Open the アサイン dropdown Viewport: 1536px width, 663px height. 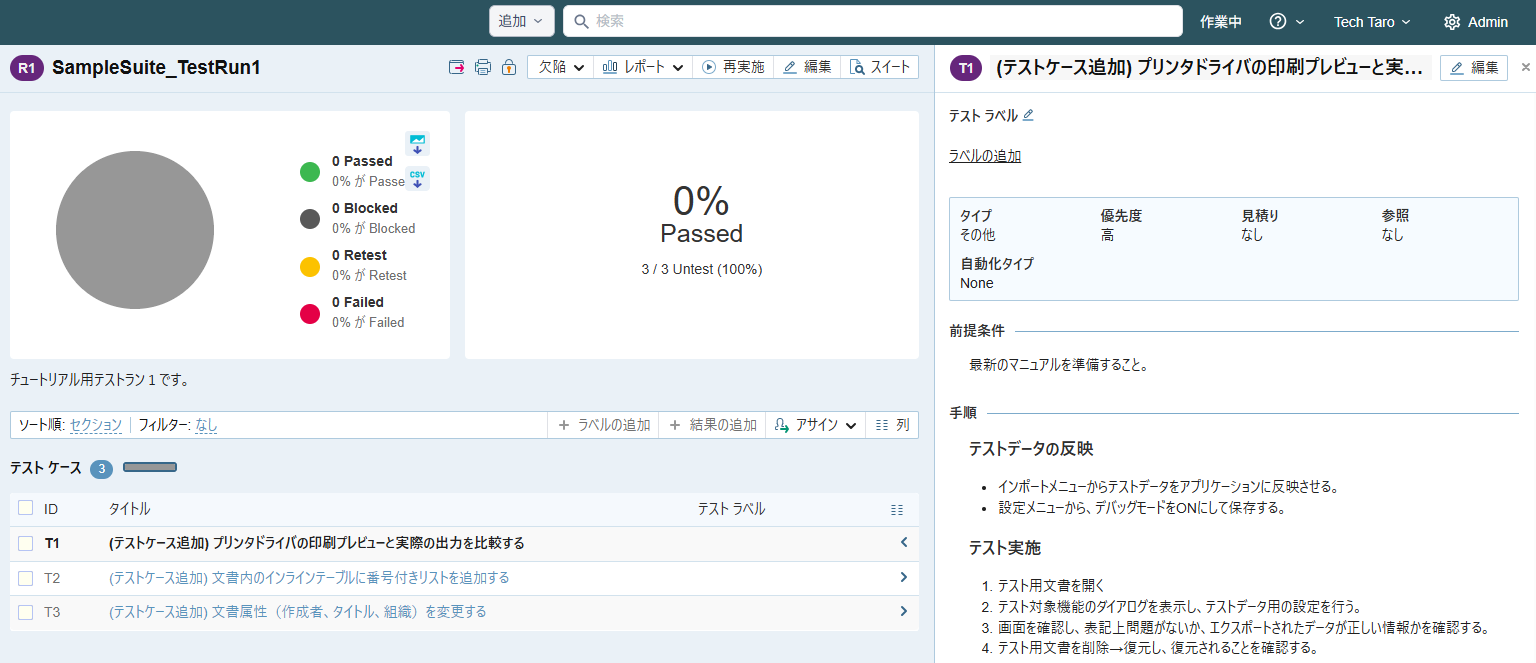coord(816,425)
